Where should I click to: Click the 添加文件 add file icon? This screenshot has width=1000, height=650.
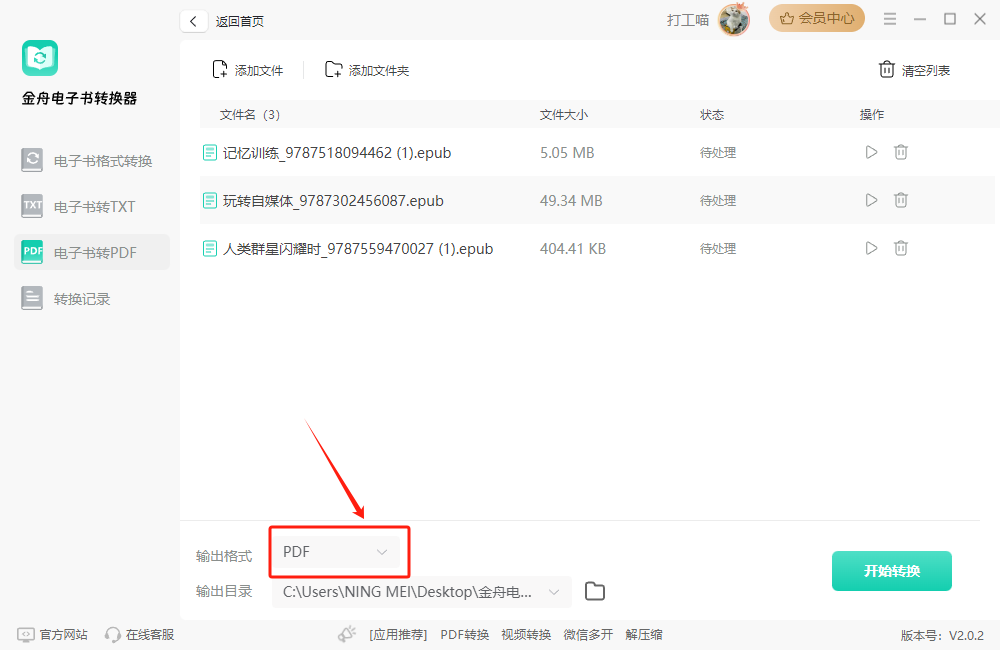click(220, 69)
